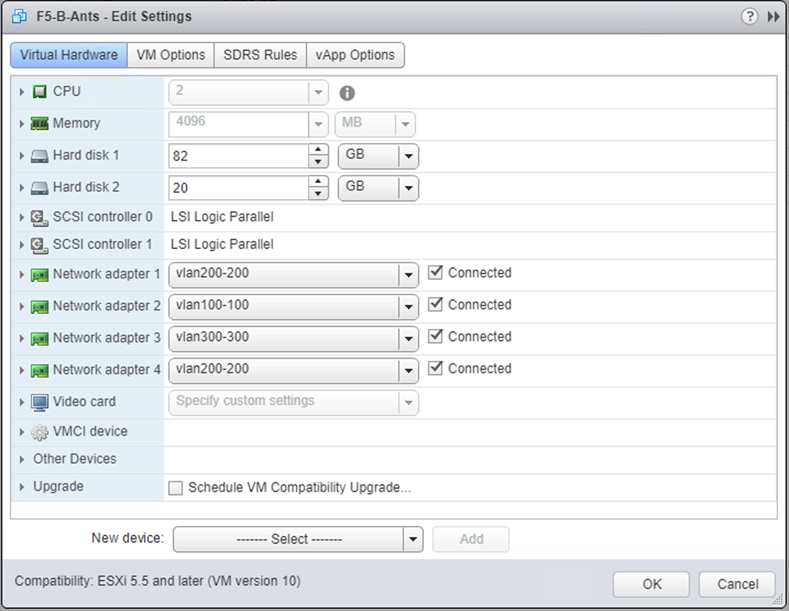This screenshot has height=611, width=789.
Task: Enable Schedule VM Compatibility Upgrade checkbox
Action: pos(176,488)
